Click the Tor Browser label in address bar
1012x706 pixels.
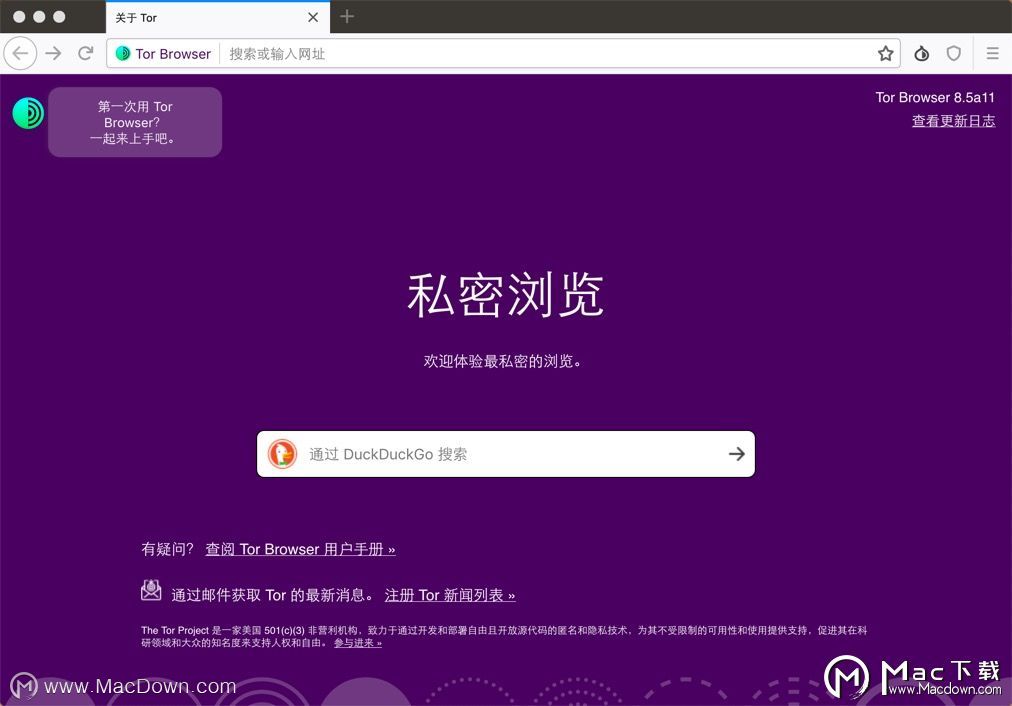click(173, 54)
